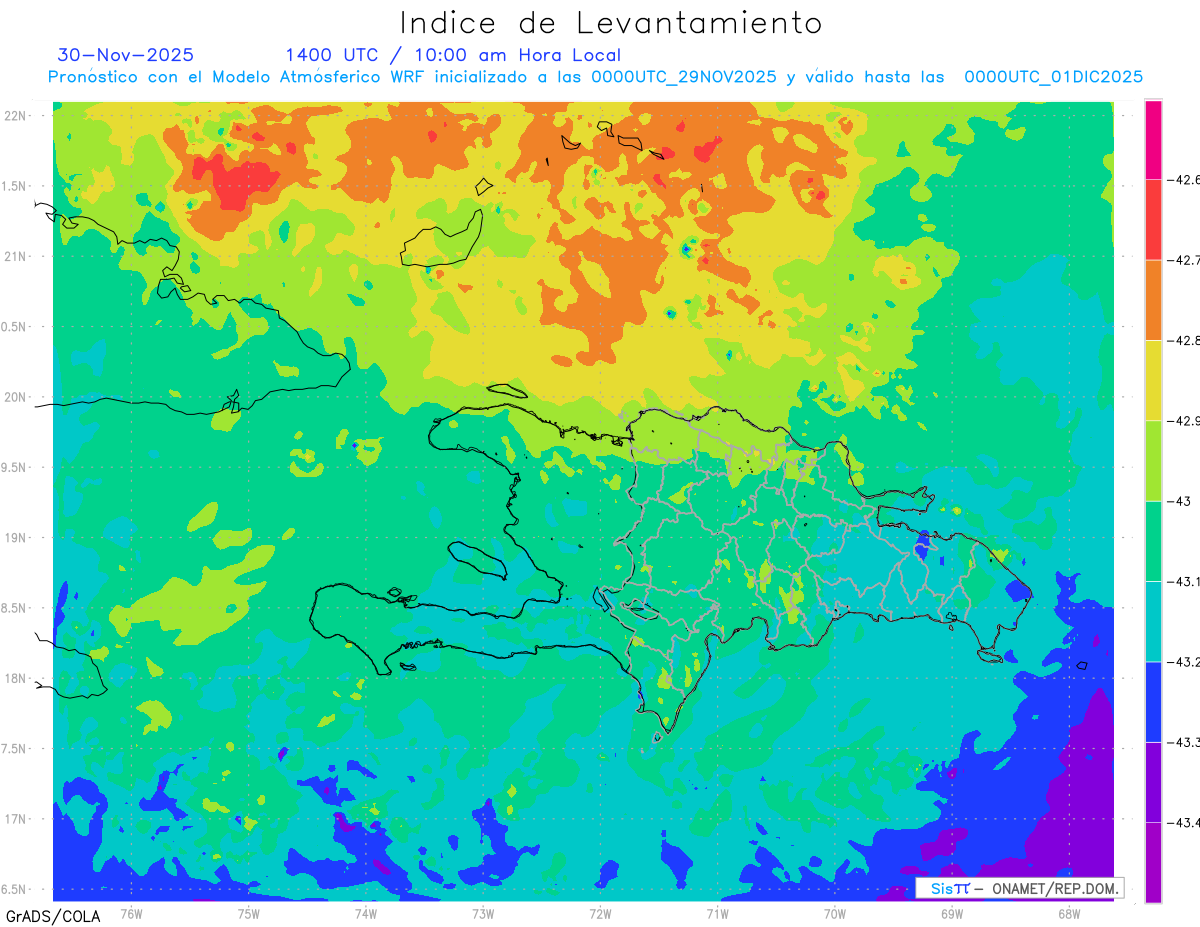
Task: Click the "20N" latitude label
Action: pos(16,397)
